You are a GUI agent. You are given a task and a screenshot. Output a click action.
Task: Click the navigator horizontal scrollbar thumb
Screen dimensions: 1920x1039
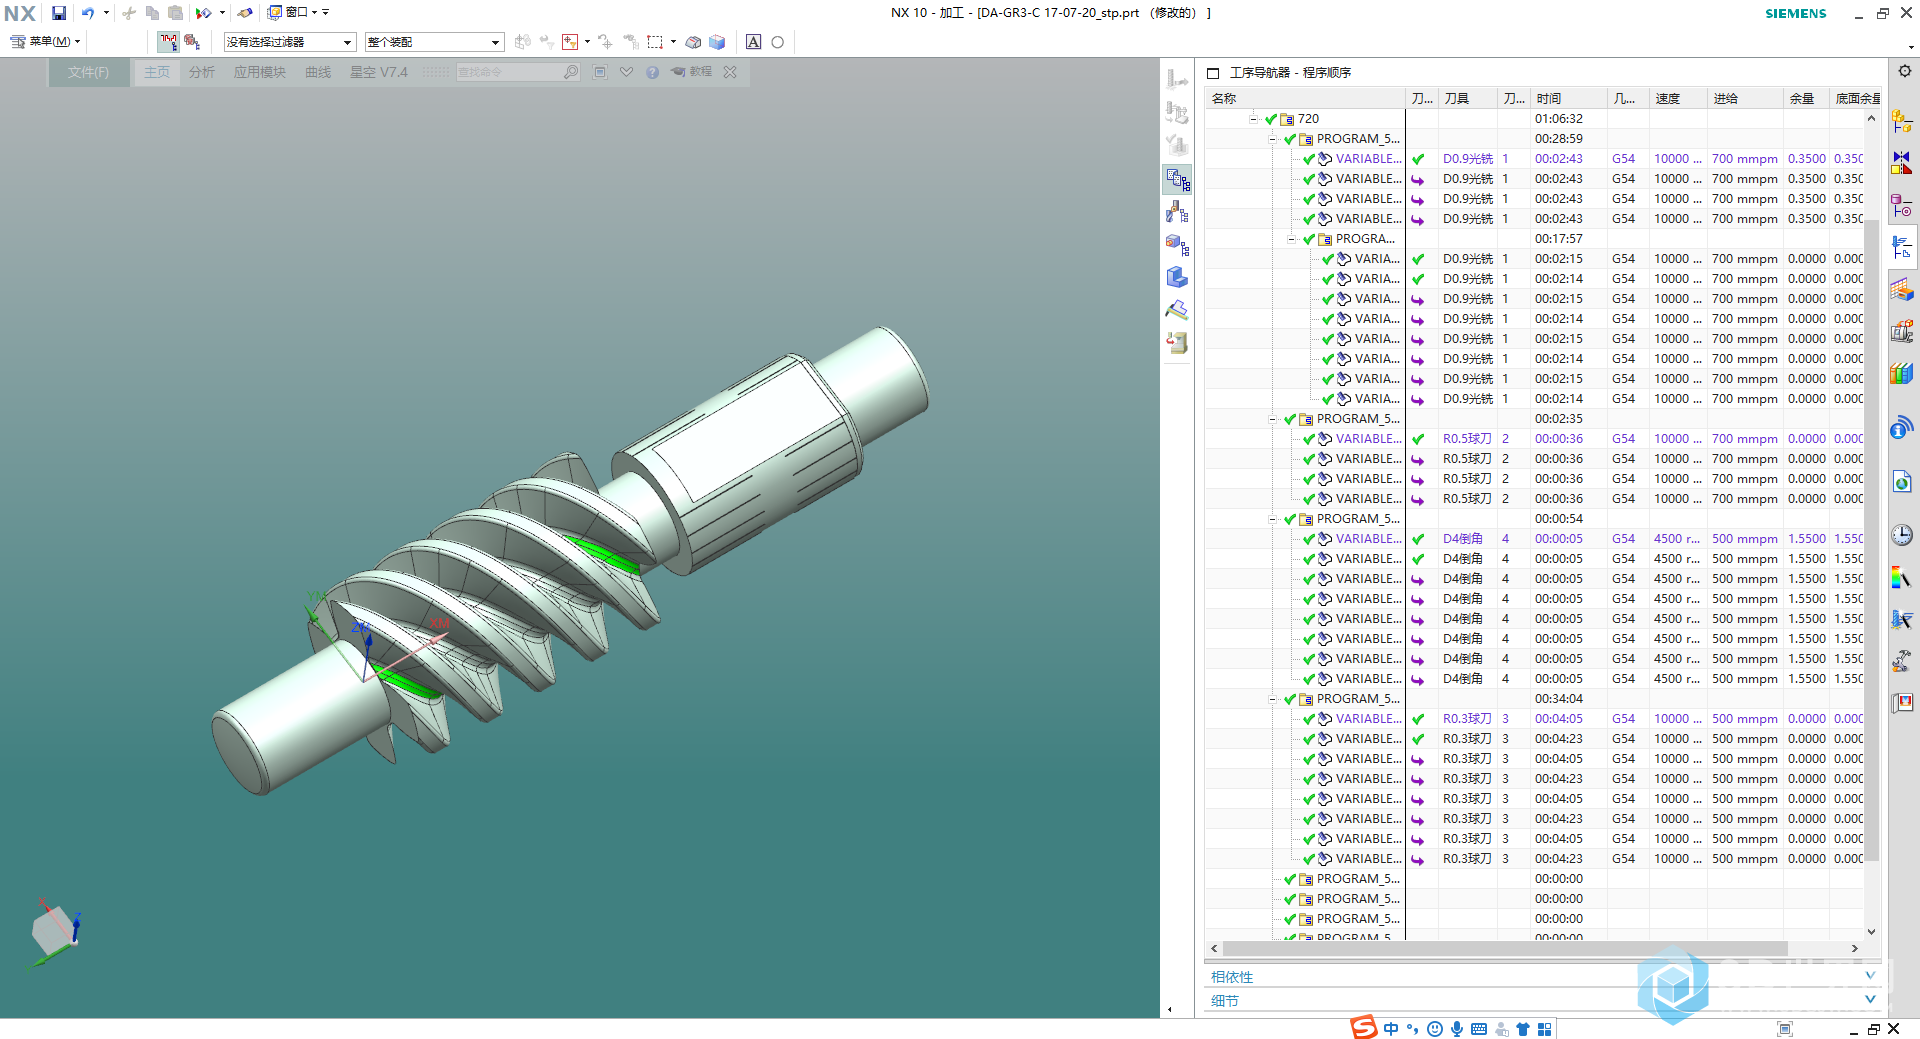(x=1505, y=948)
